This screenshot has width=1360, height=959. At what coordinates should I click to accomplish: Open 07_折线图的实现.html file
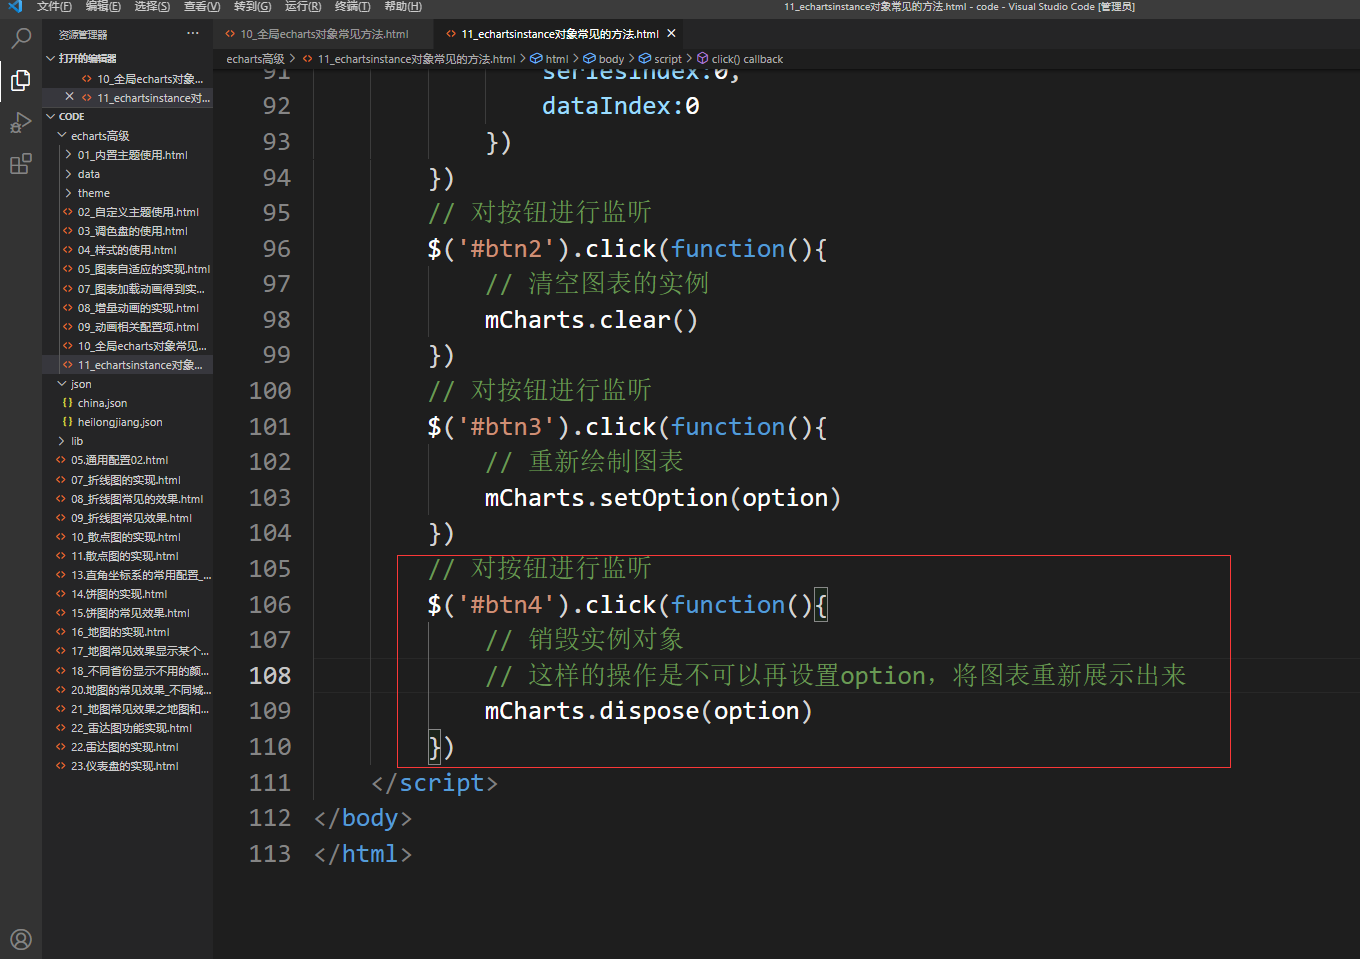(127, 479)
